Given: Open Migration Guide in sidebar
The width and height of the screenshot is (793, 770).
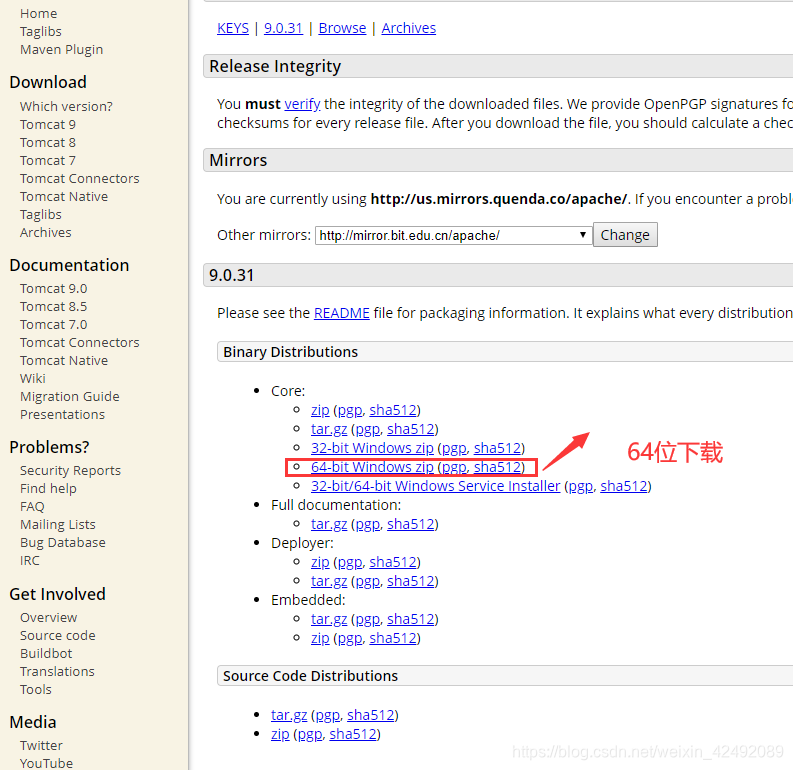Looking at the screenshot, I should click(70, 396).
